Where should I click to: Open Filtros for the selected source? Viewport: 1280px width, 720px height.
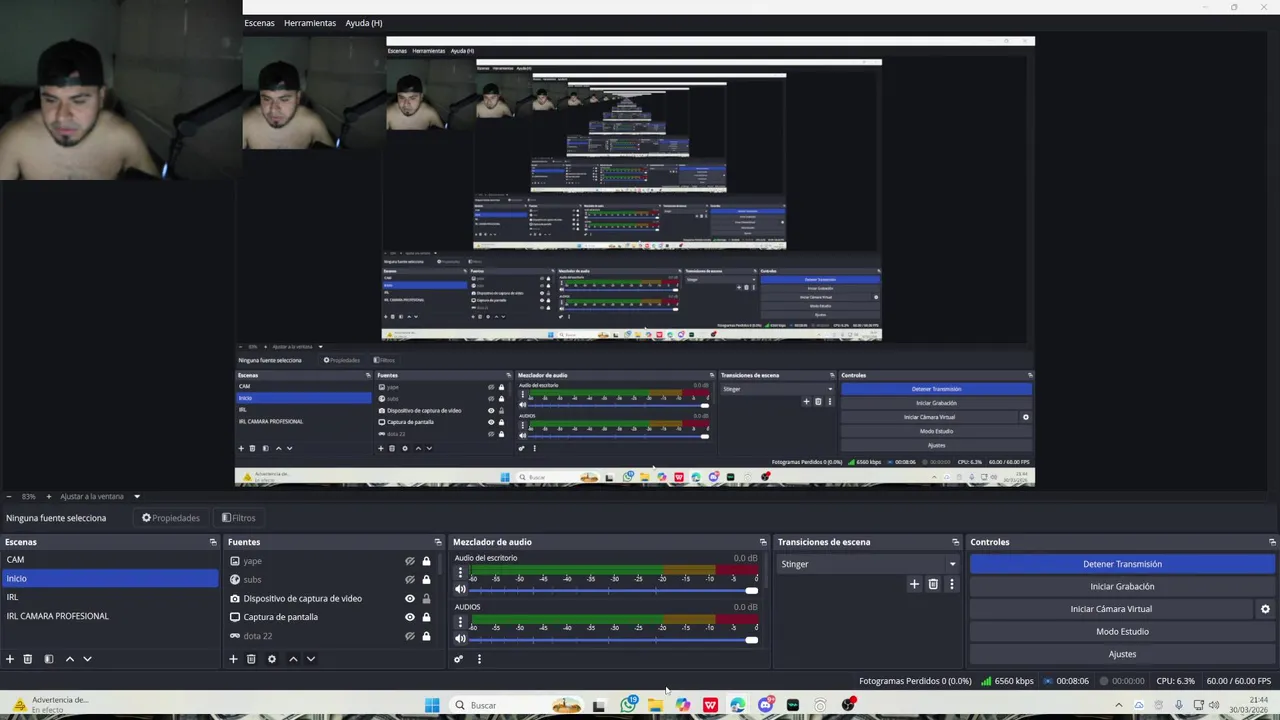tap(239, 518)
